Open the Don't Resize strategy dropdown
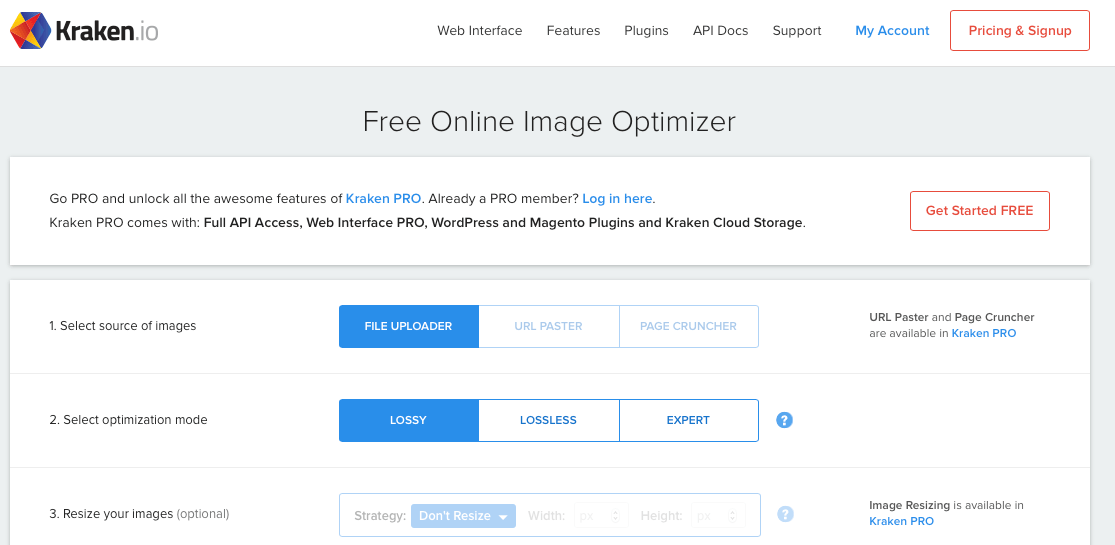The height and width of the screenshot is (545, 1115). point(464,516)
